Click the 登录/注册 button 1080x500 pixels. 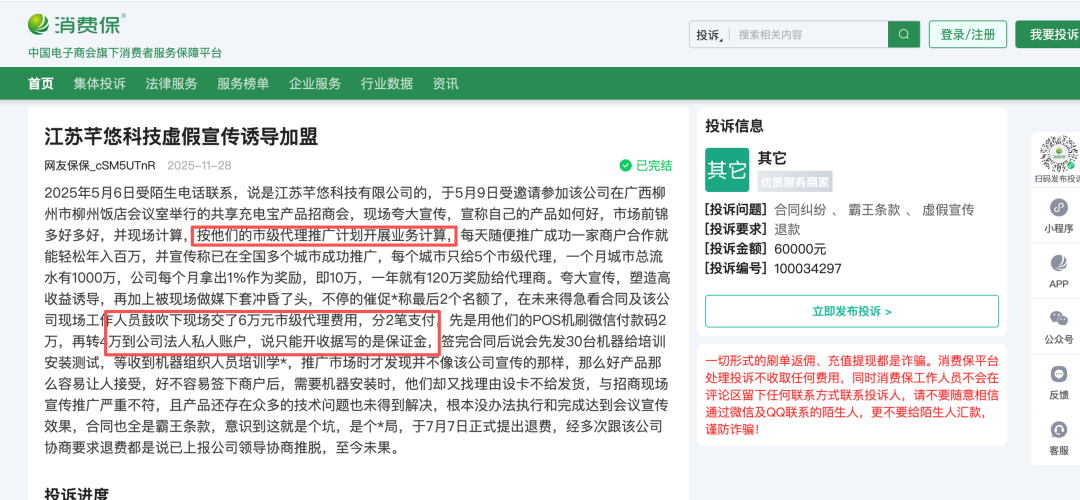coord(967,34)
